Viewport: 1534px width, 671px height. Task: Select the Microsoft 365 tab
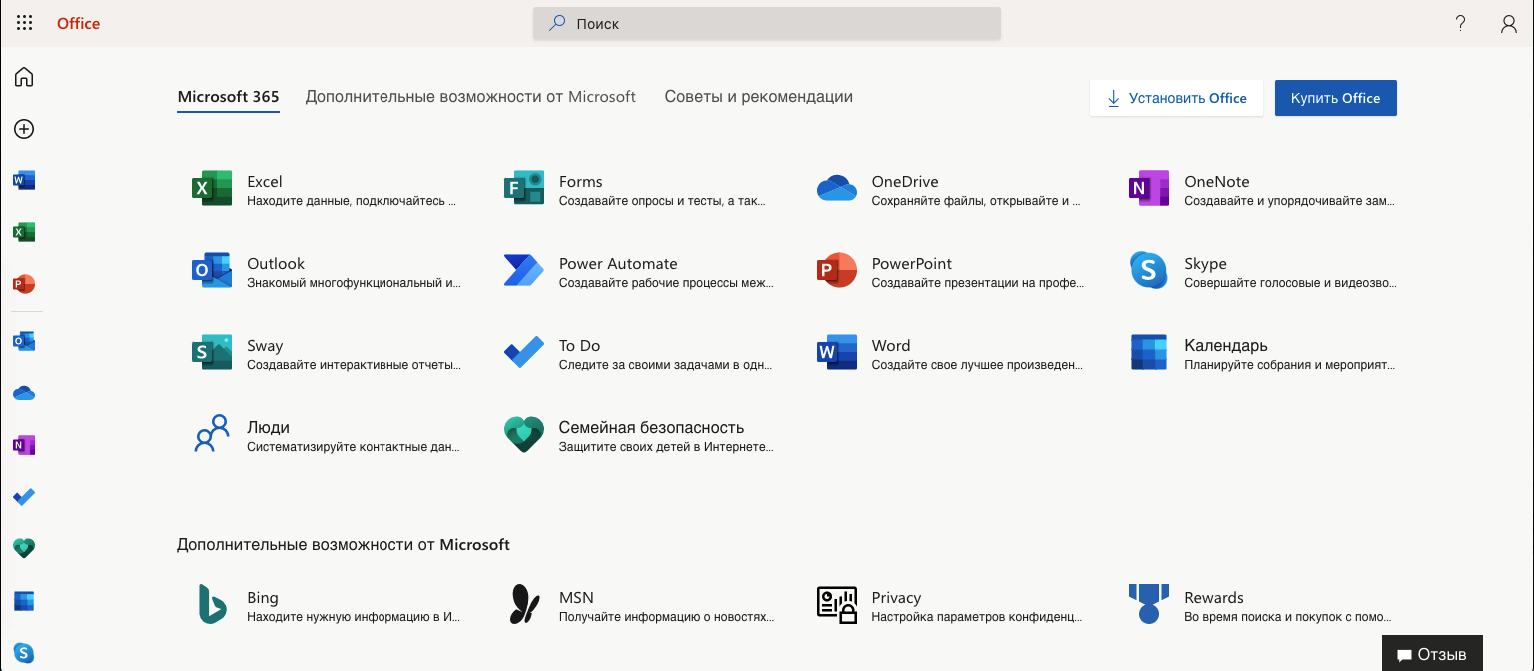(228, 97)
